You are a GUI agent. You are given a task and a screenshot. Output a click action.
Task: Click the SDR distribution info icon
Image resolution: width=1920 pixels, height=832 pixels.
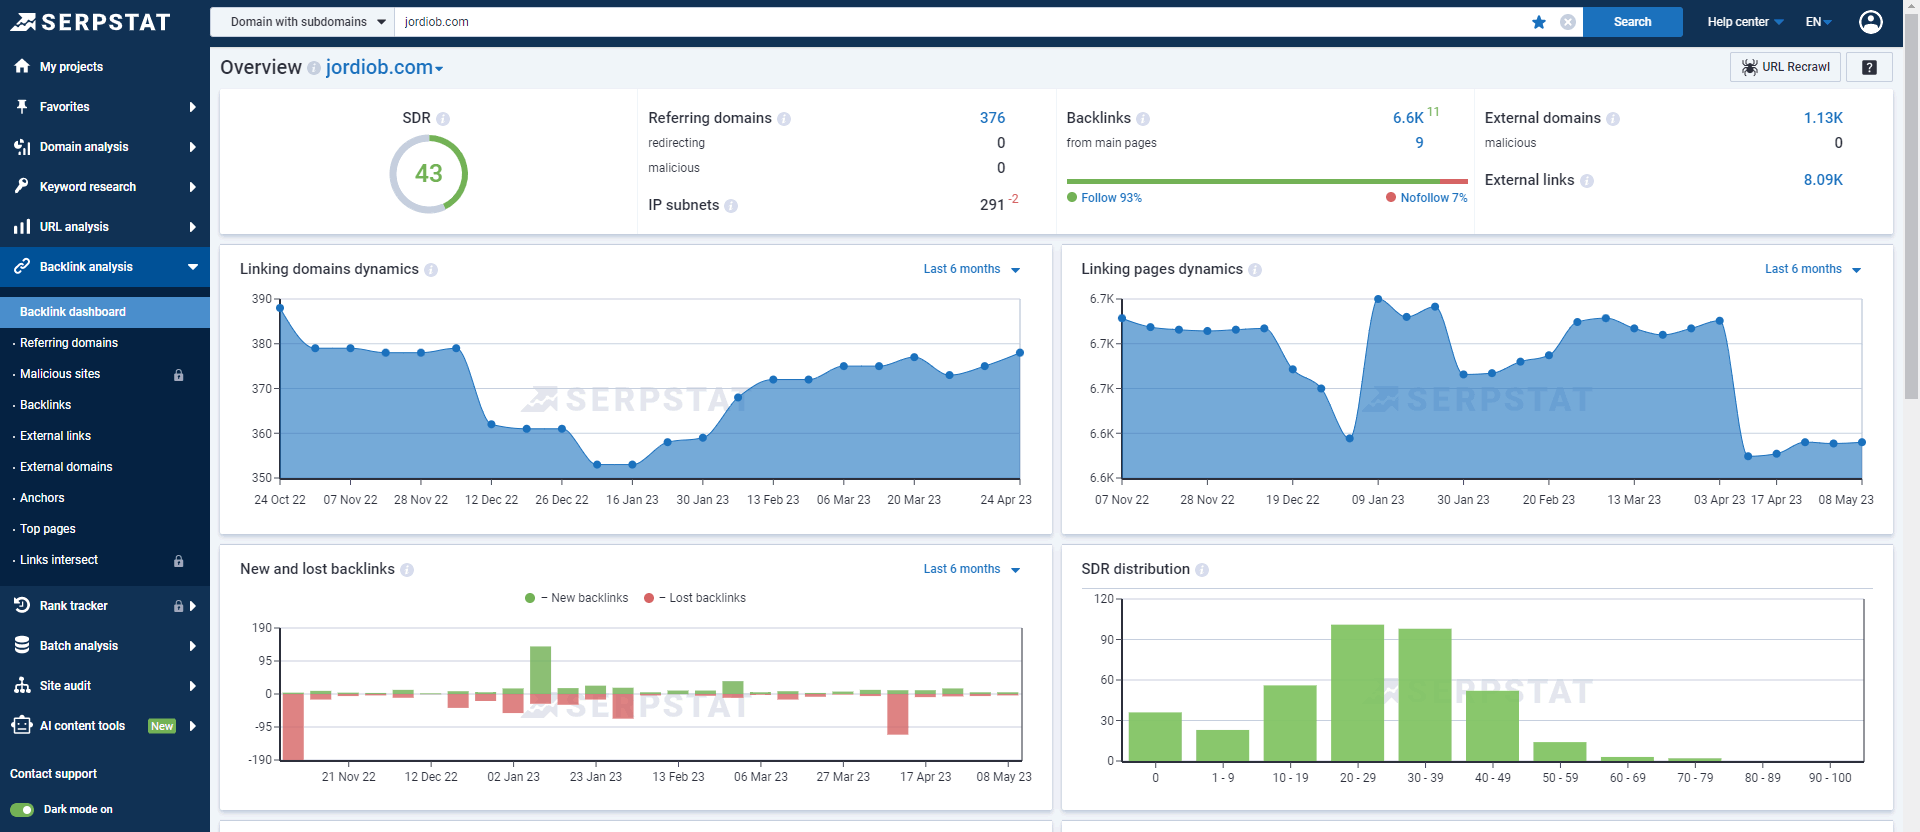pos(1202,570)
